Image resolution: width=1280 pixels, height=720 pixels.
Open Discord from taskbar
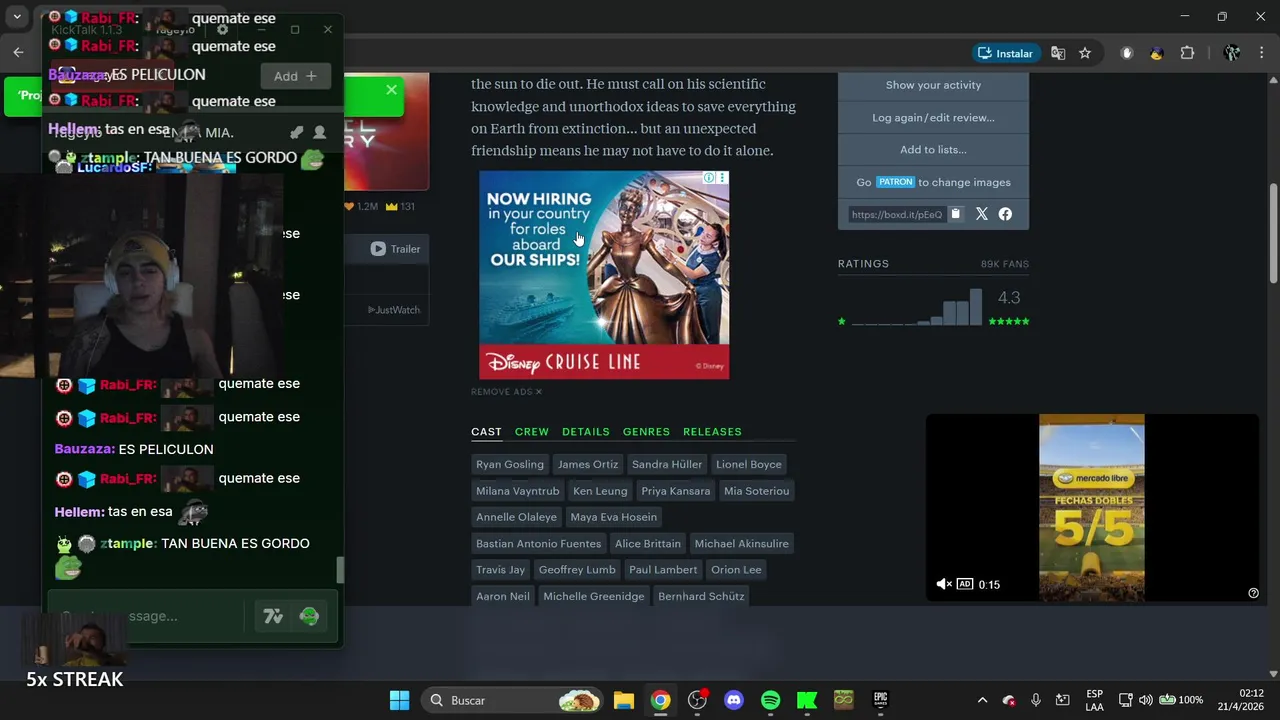click(x=734, y=700)
